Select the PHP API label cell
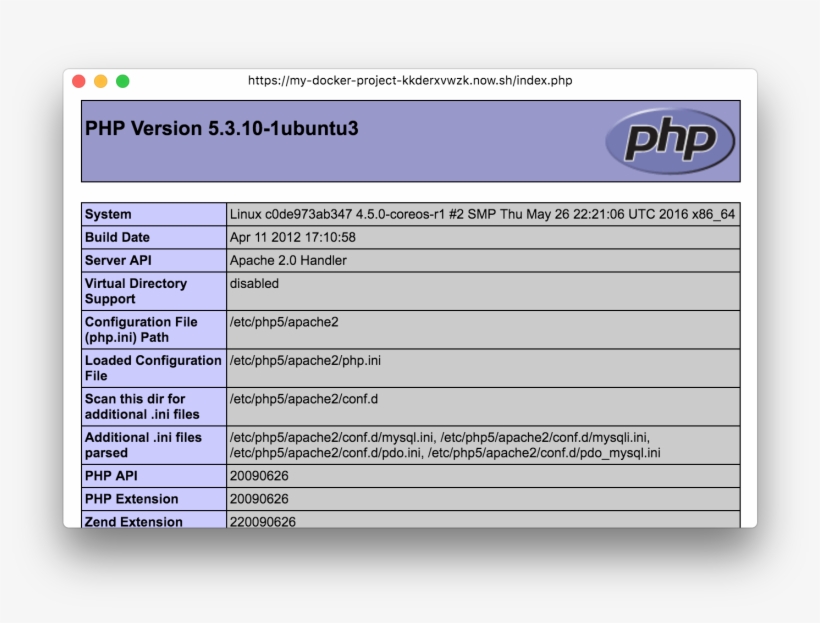The image size is (820, 623). pyautogui.click(x=111, y=476)
